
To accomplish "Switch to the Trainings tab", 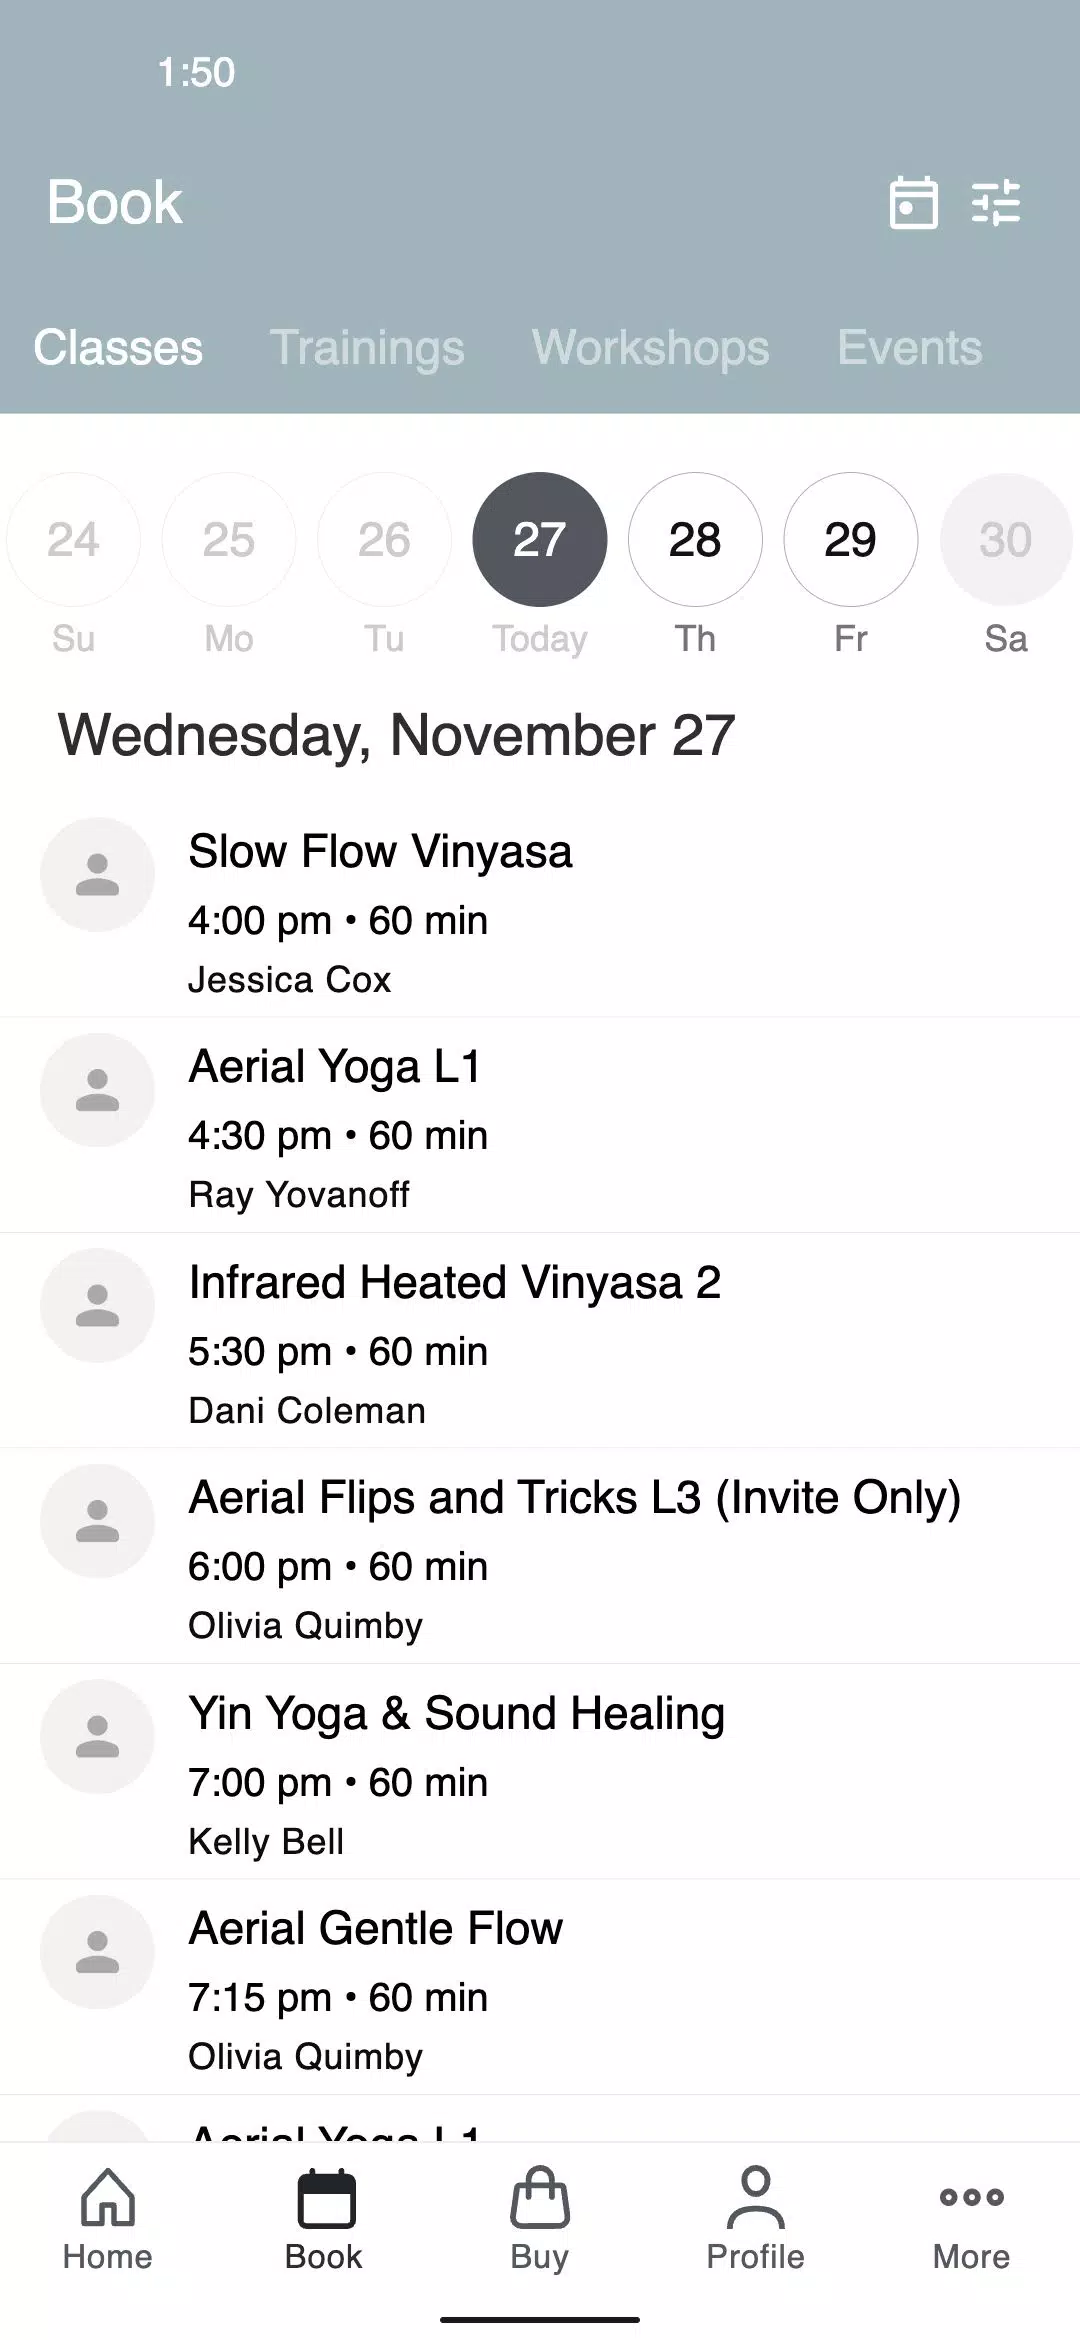I will 367,348.
